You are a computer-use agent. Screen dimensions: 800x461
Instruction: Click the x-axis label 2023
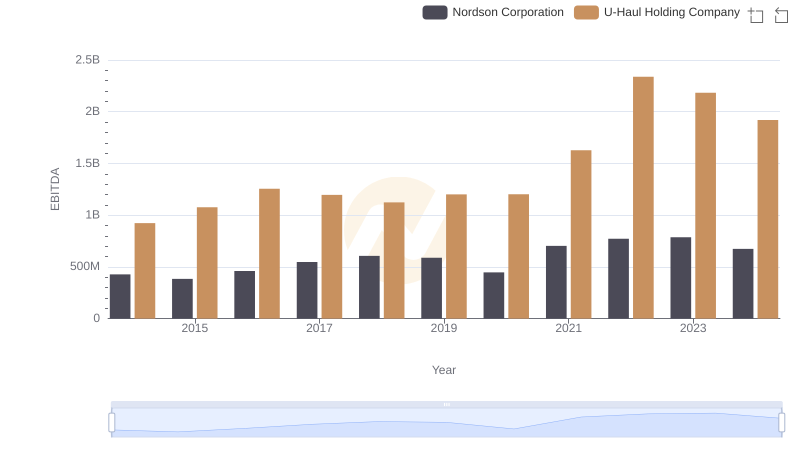click(693, 328)
